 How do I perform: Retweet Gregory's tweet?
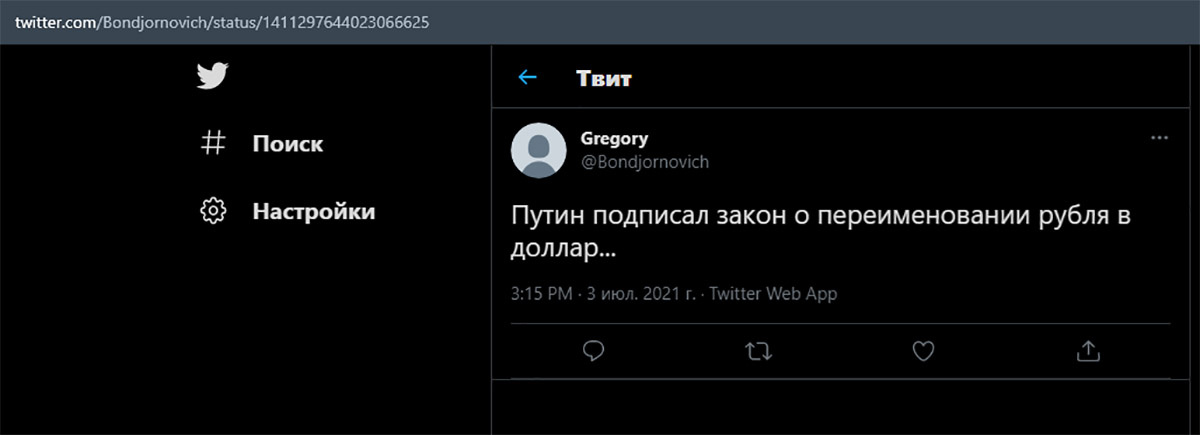[x=759, y=350]
